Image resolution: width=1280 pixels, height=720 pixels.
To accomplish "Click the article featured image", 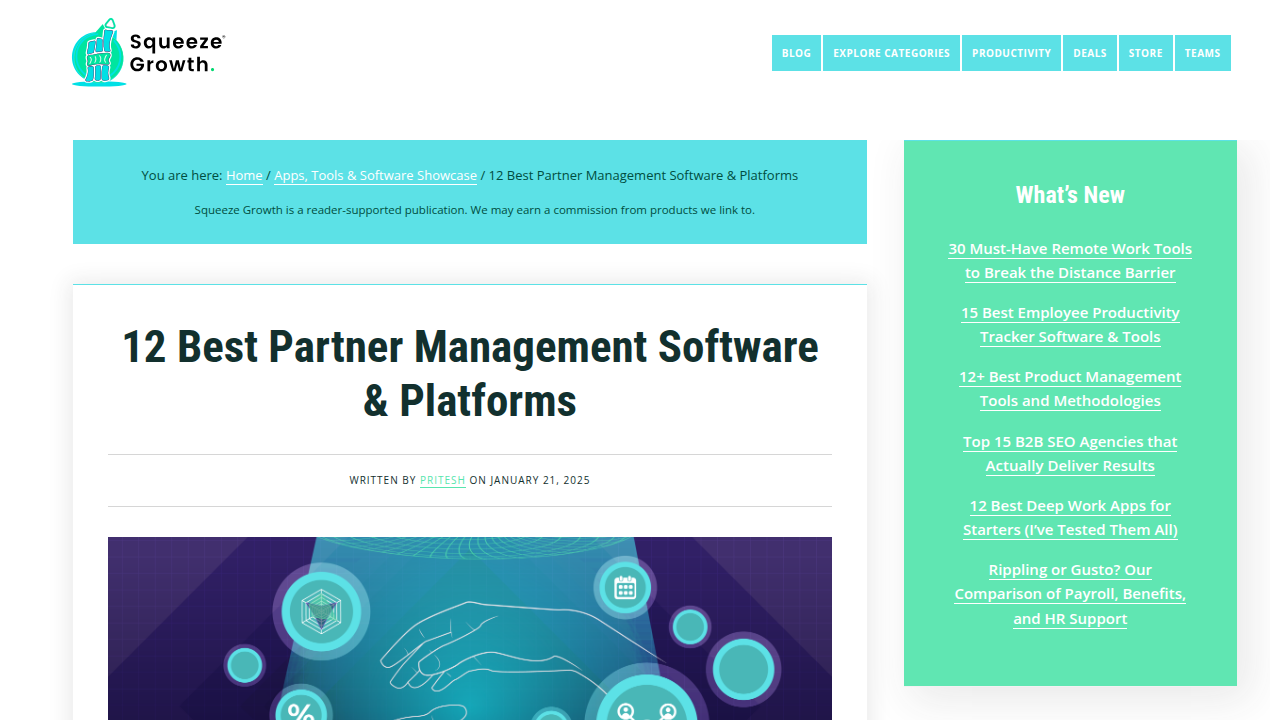I will (x=470, y=628).
